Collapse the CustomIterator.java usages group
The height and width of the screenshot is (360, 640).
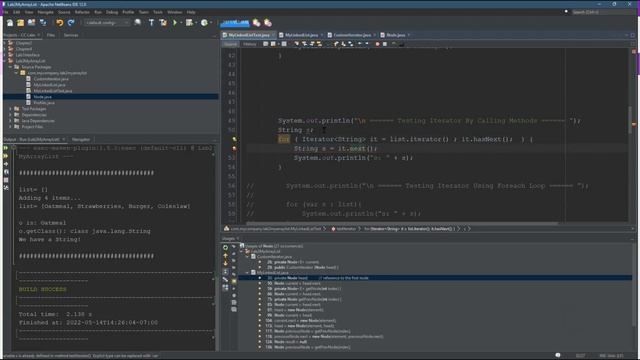[248, 257]
